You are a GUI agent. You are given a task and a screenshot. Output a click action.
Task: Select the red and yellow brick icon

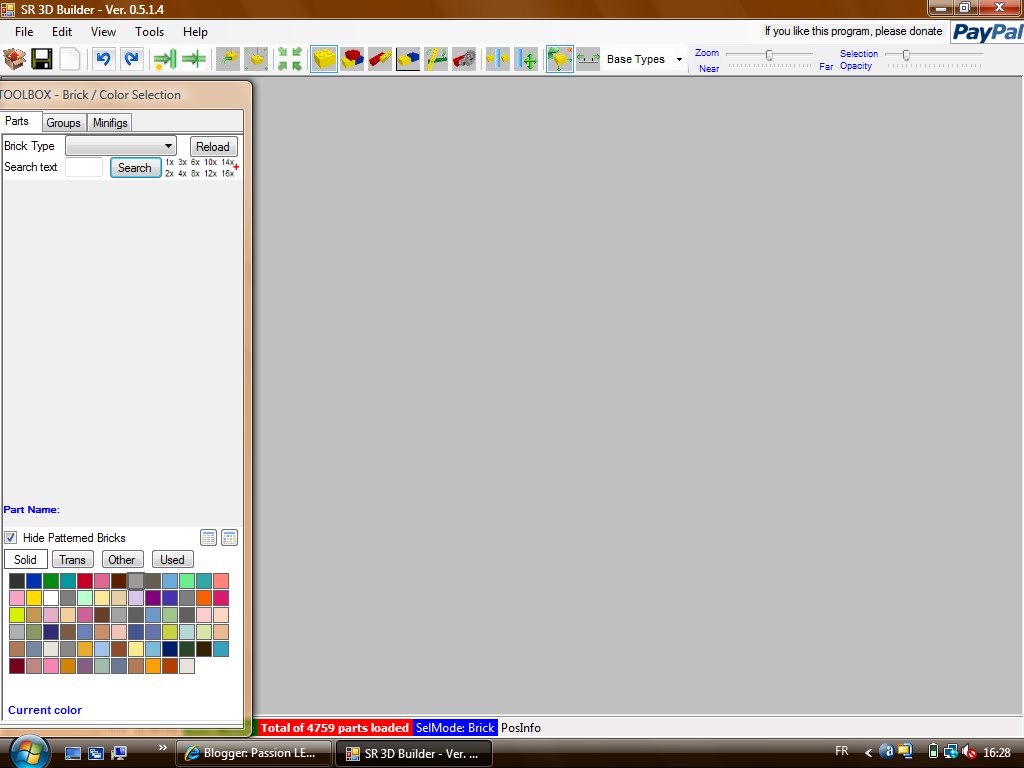pyautogui.click(x=380, y=59)
